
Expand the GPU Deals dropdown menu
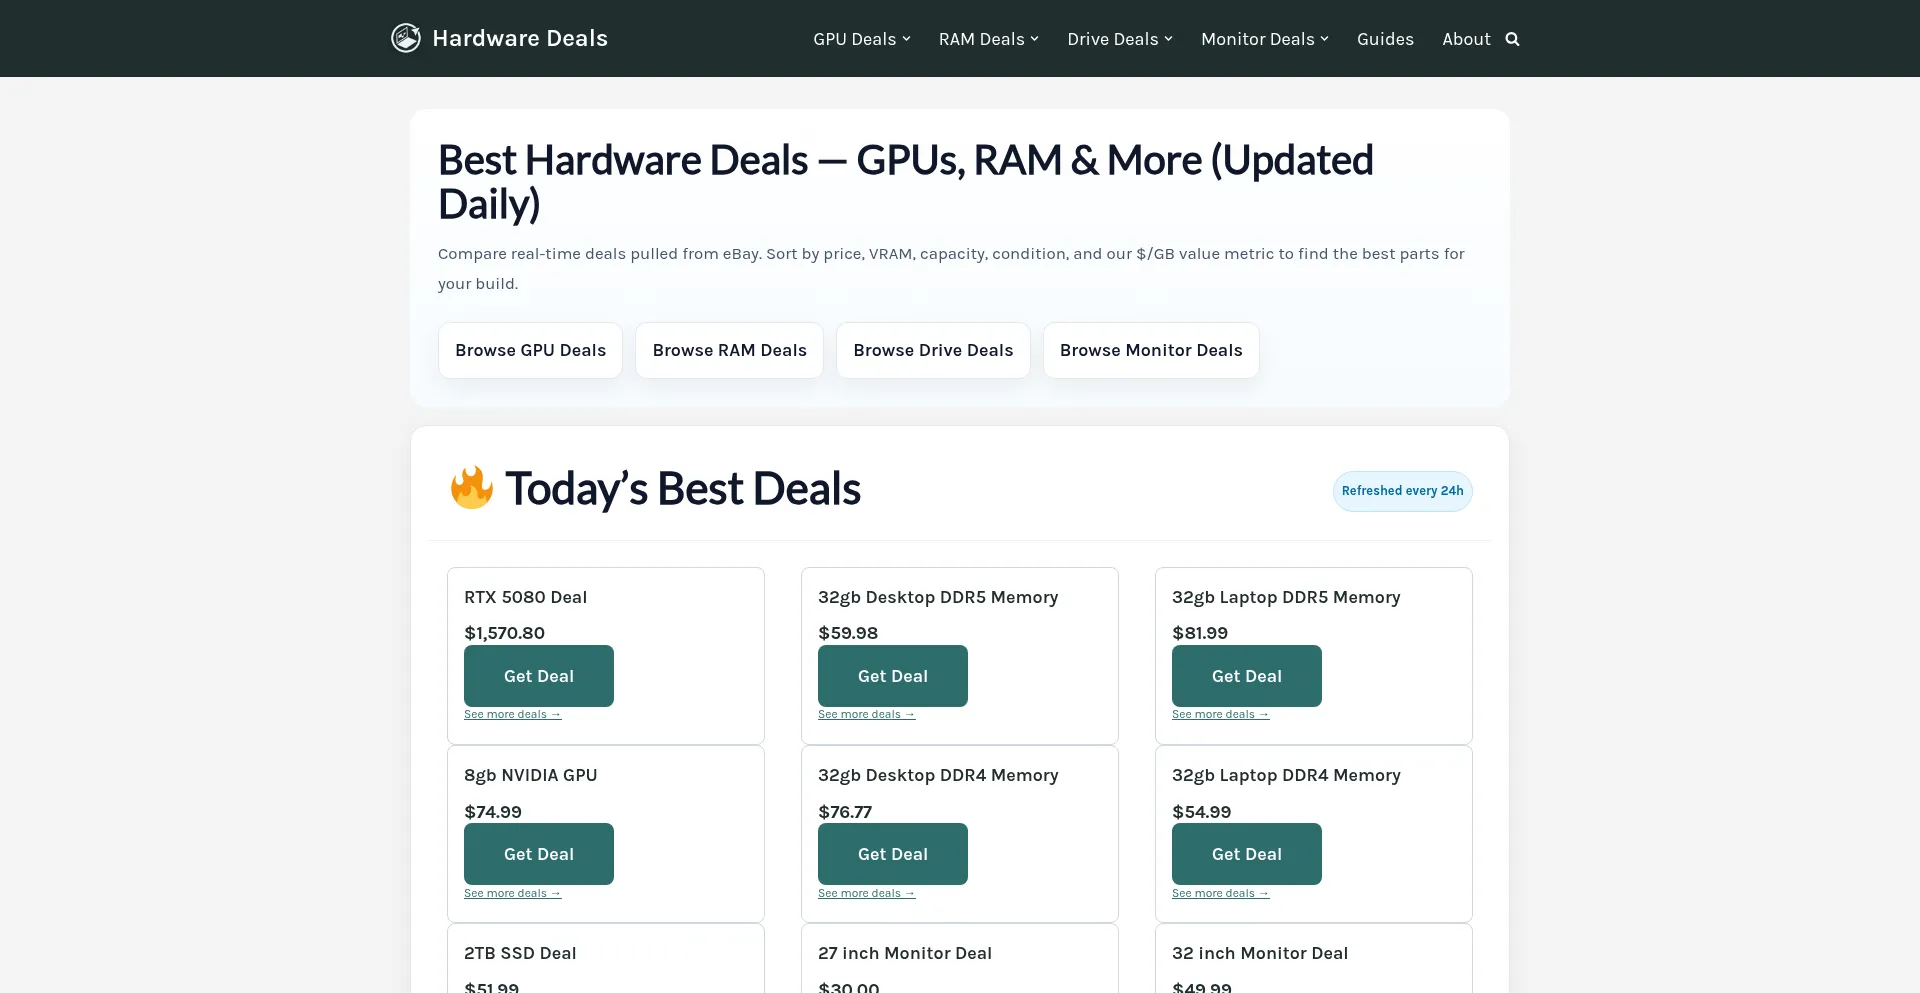point(861,39)
